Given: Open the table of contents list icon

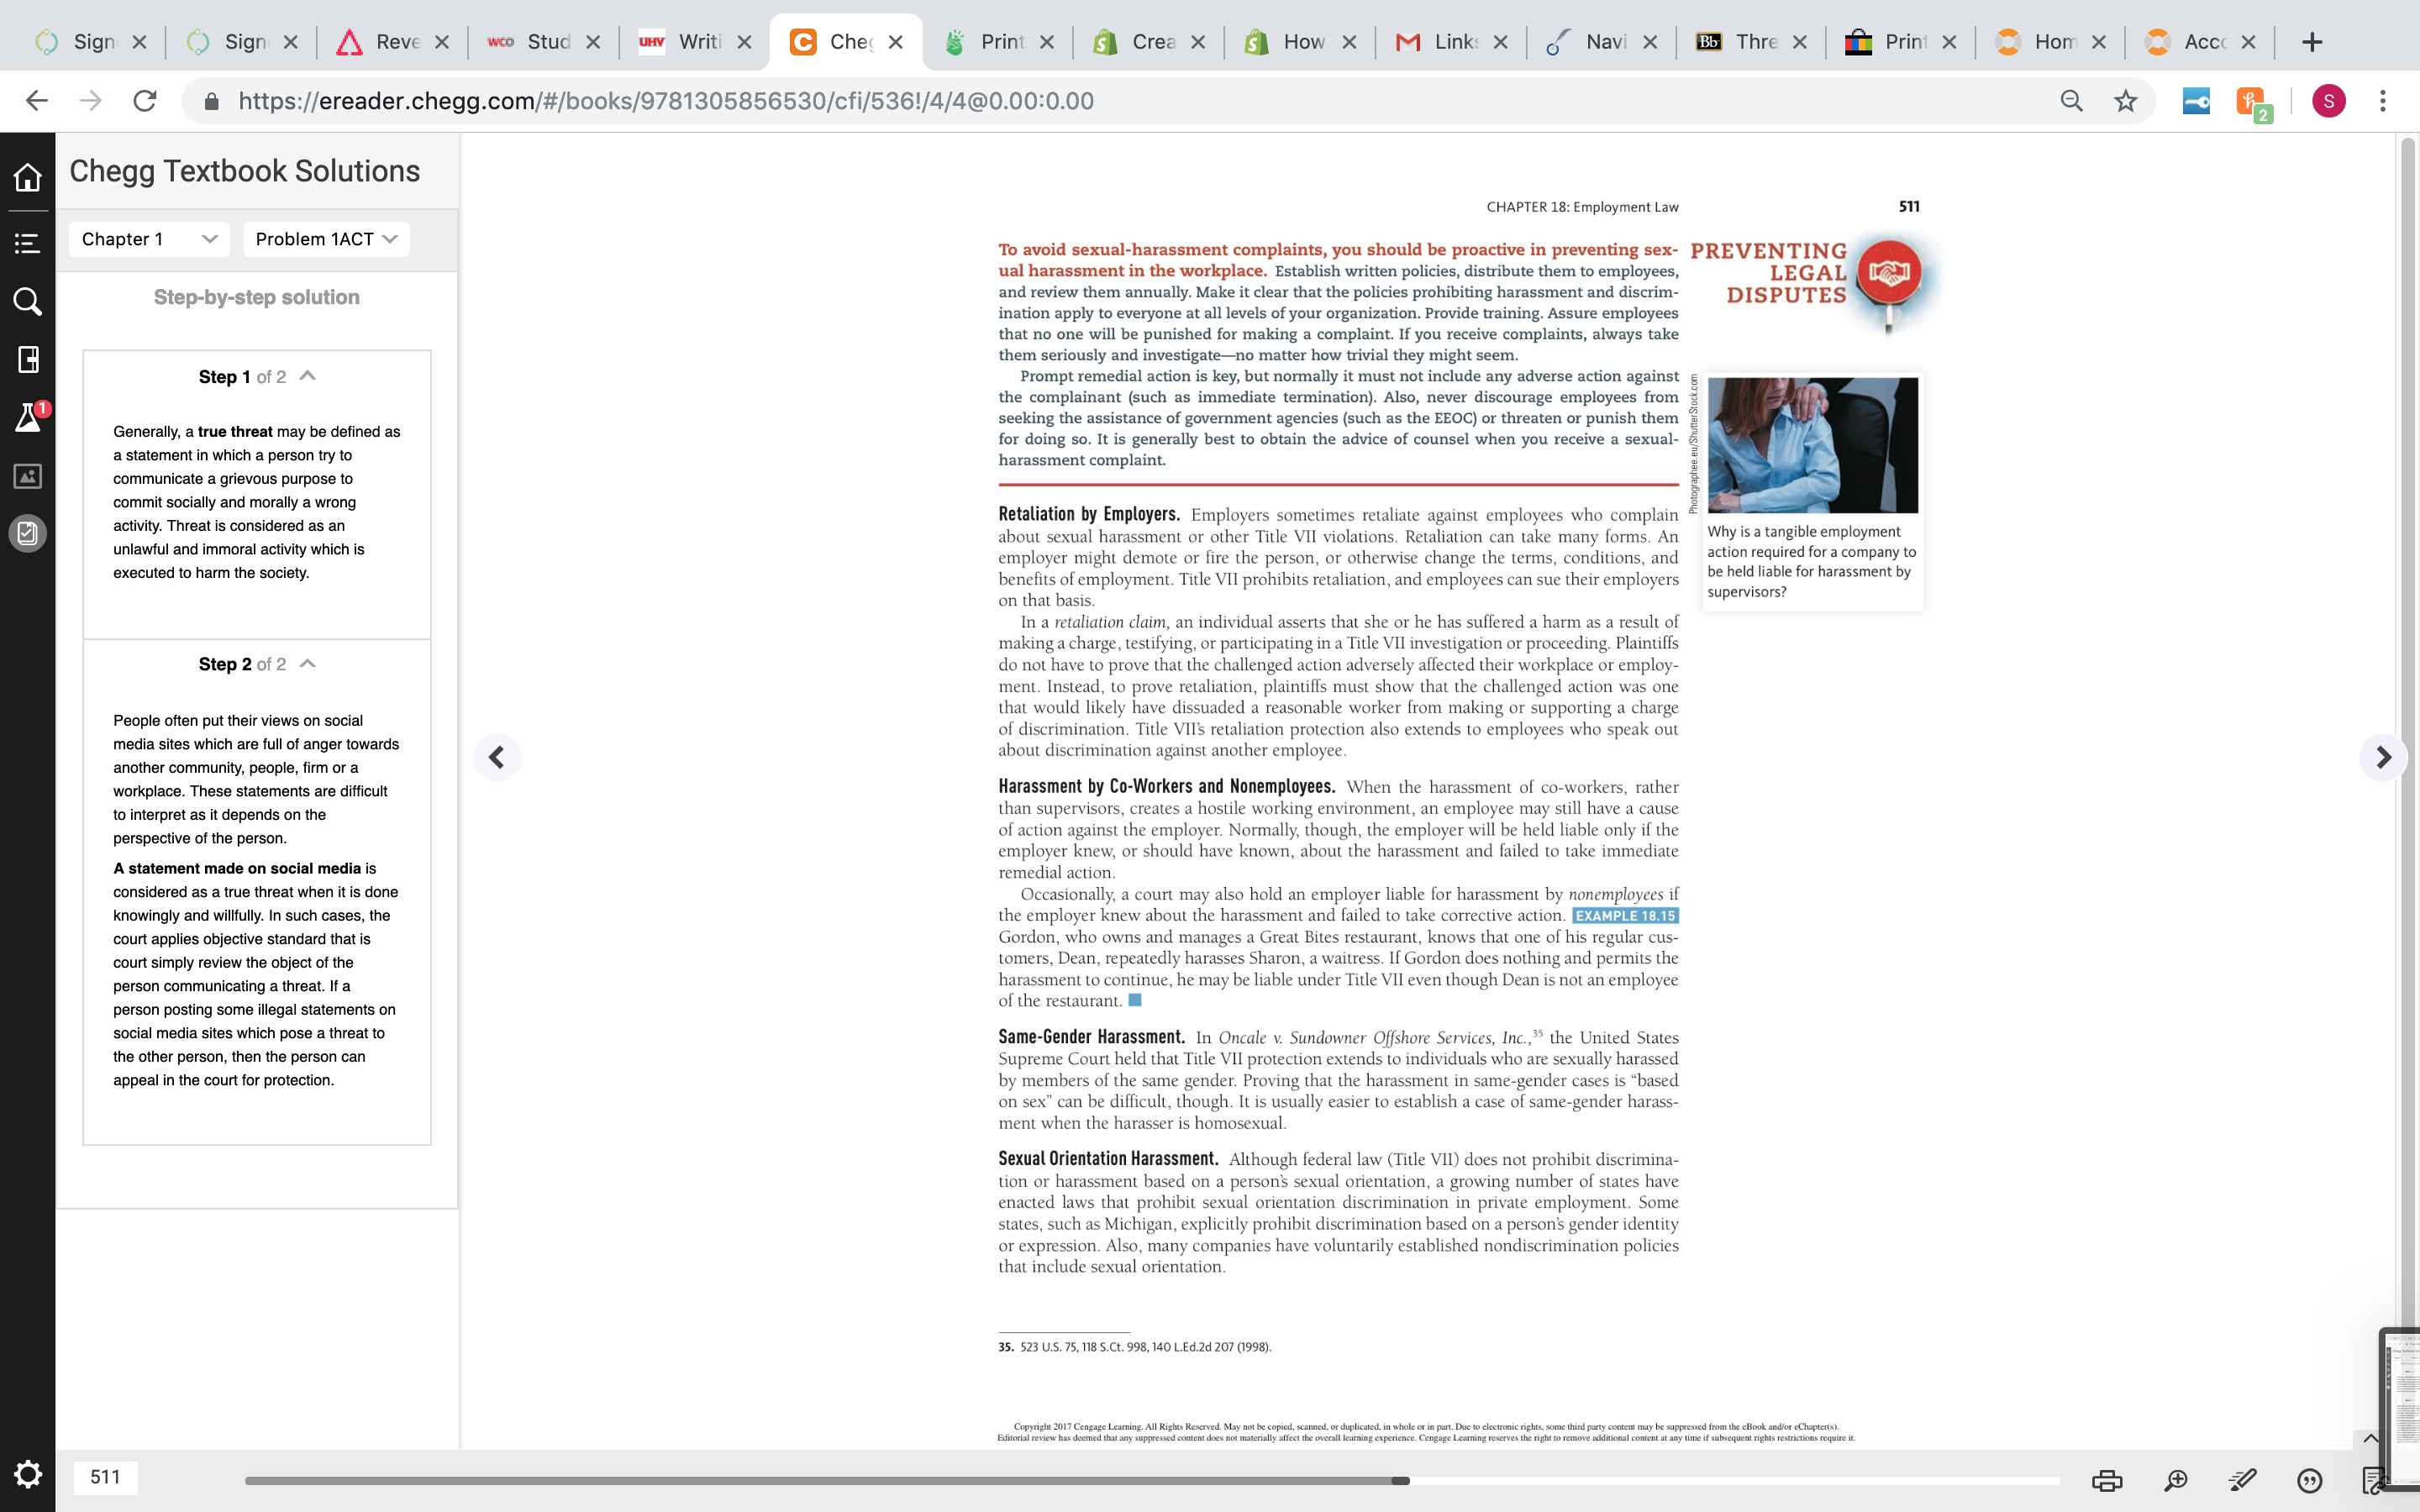Looking at the screenshot, I should point(27,243).
